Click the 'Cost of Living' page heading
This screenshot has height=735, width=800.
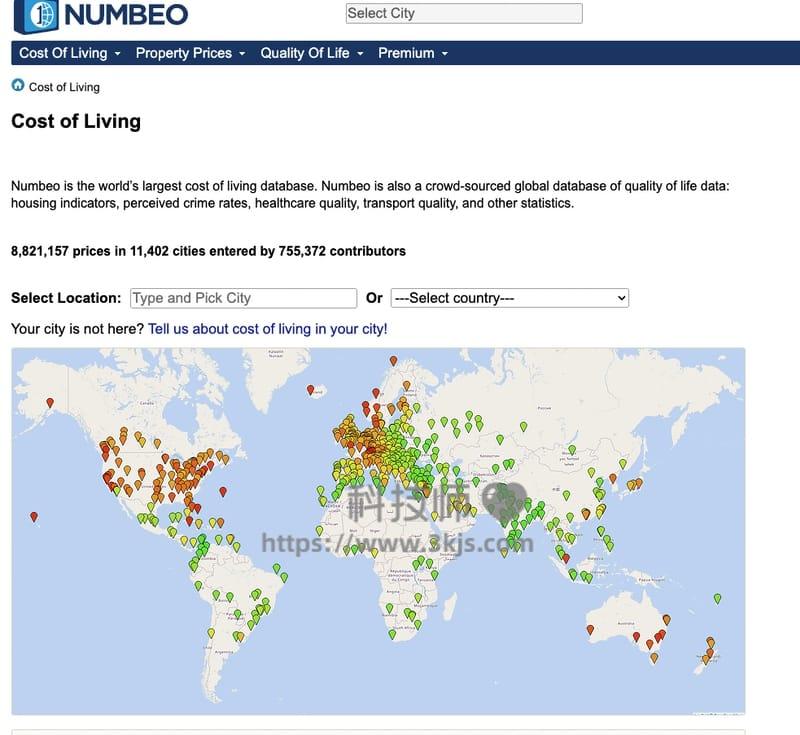pyautogui.click(x=76, y=121)
